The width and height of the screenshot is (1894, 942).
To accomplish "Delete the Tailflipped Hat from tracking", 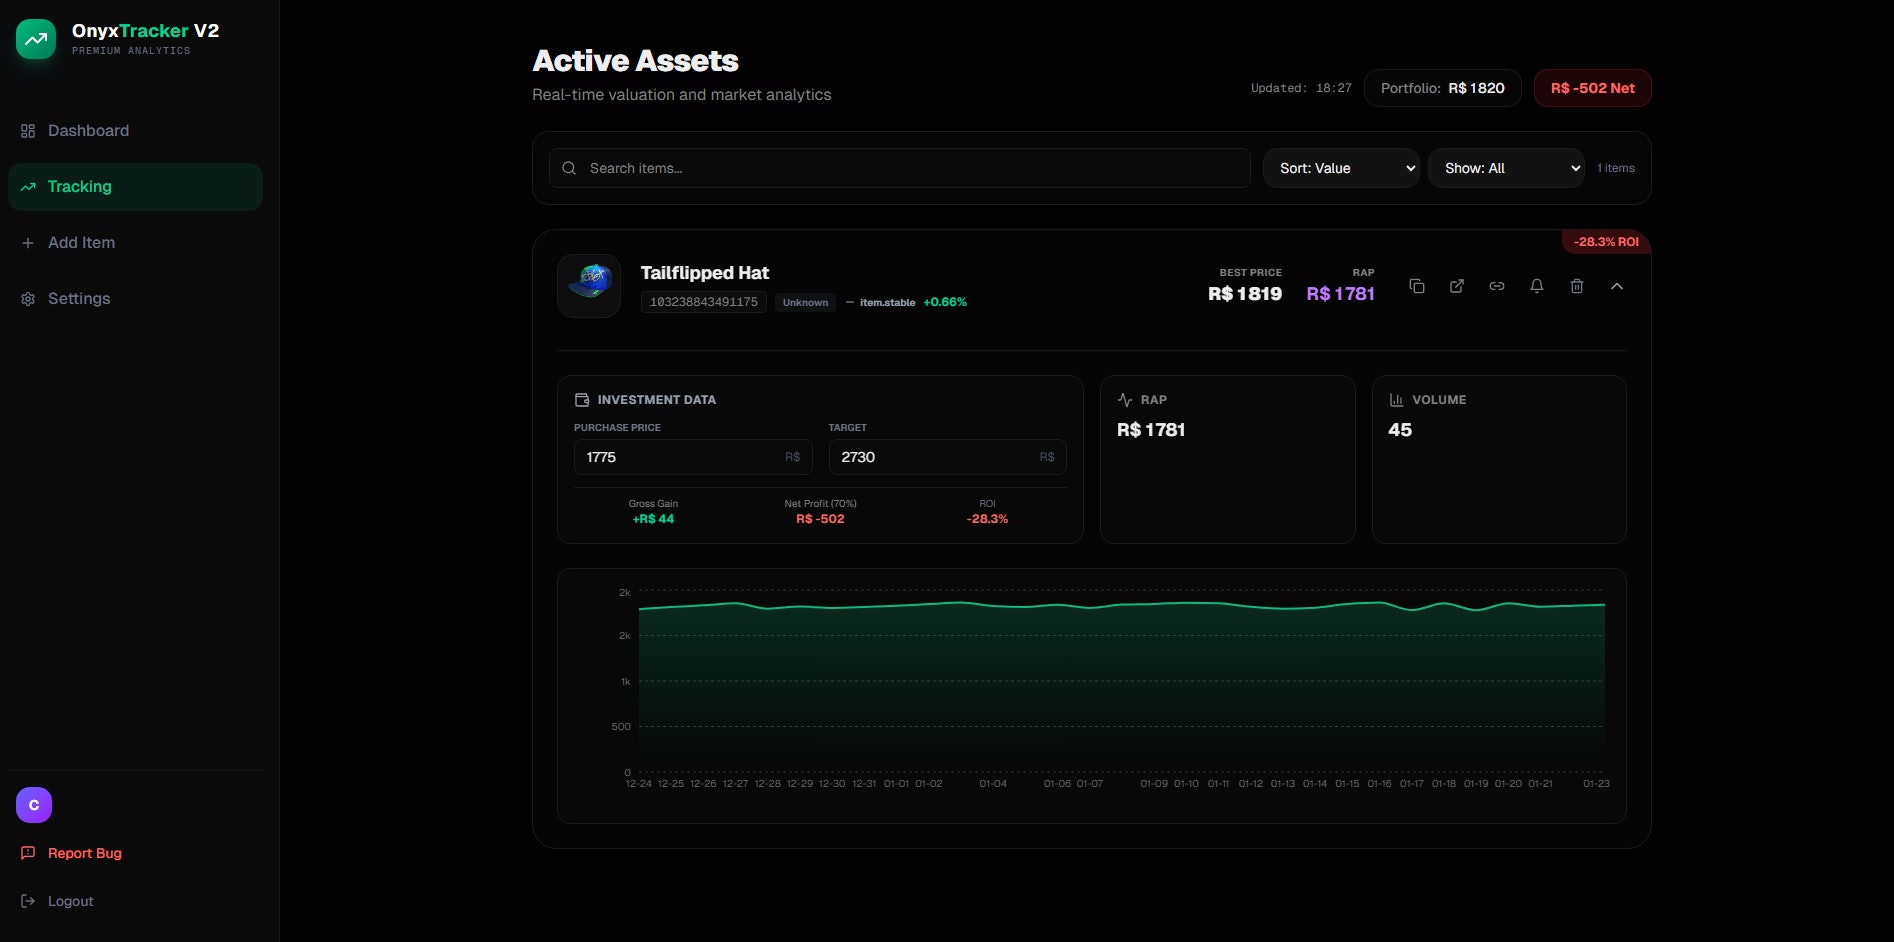I will pyautogui.click(x=1577, y=286).
